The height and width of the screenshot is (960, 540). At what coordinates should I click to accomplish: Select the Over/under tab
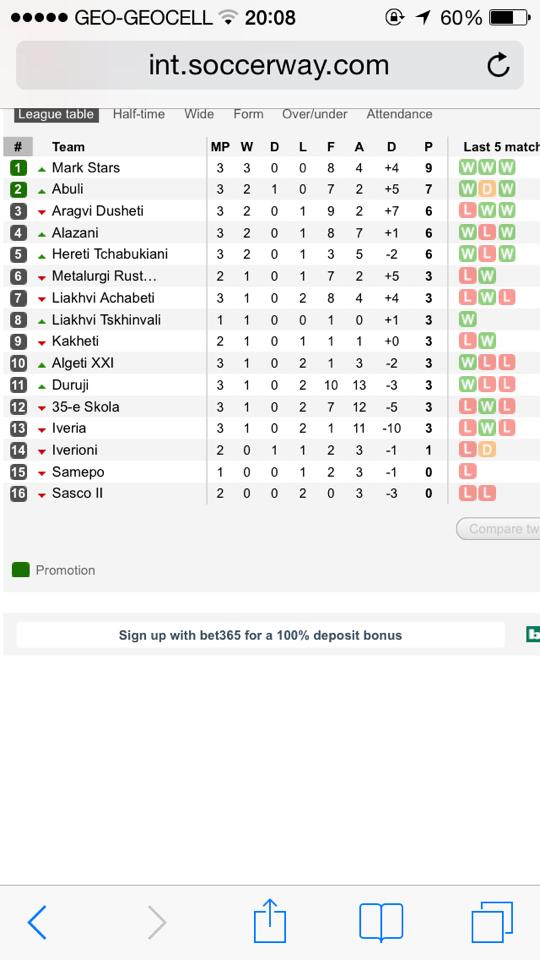(x=315, y=114)
